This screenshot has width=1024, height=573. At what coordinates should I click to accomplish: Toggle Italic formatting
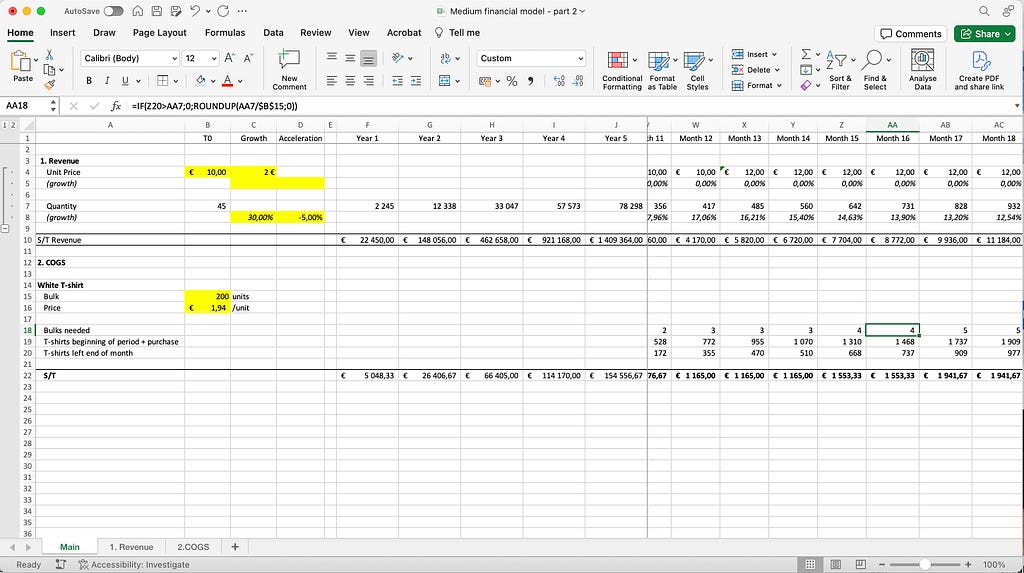pyautogui.click(x=106, y=80)
